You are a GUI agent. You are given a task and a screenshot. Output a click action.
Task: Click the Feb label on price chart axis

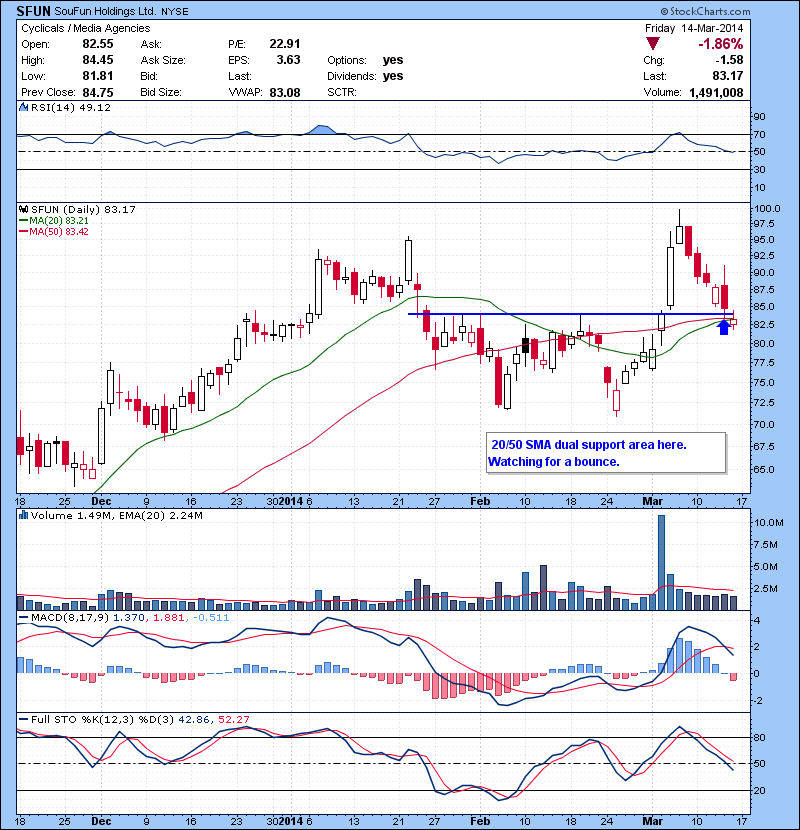[x=480, y=501]
